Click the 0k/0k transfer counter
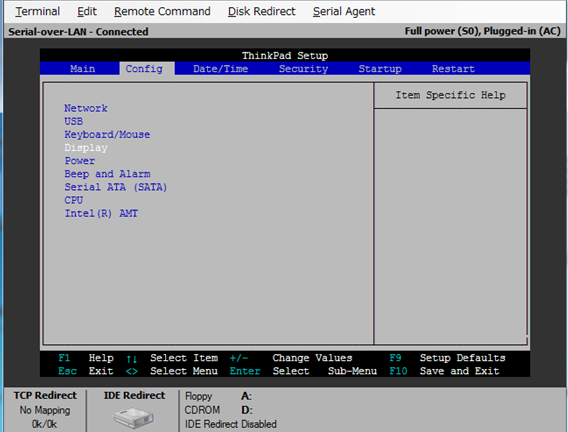 point(44,424)
